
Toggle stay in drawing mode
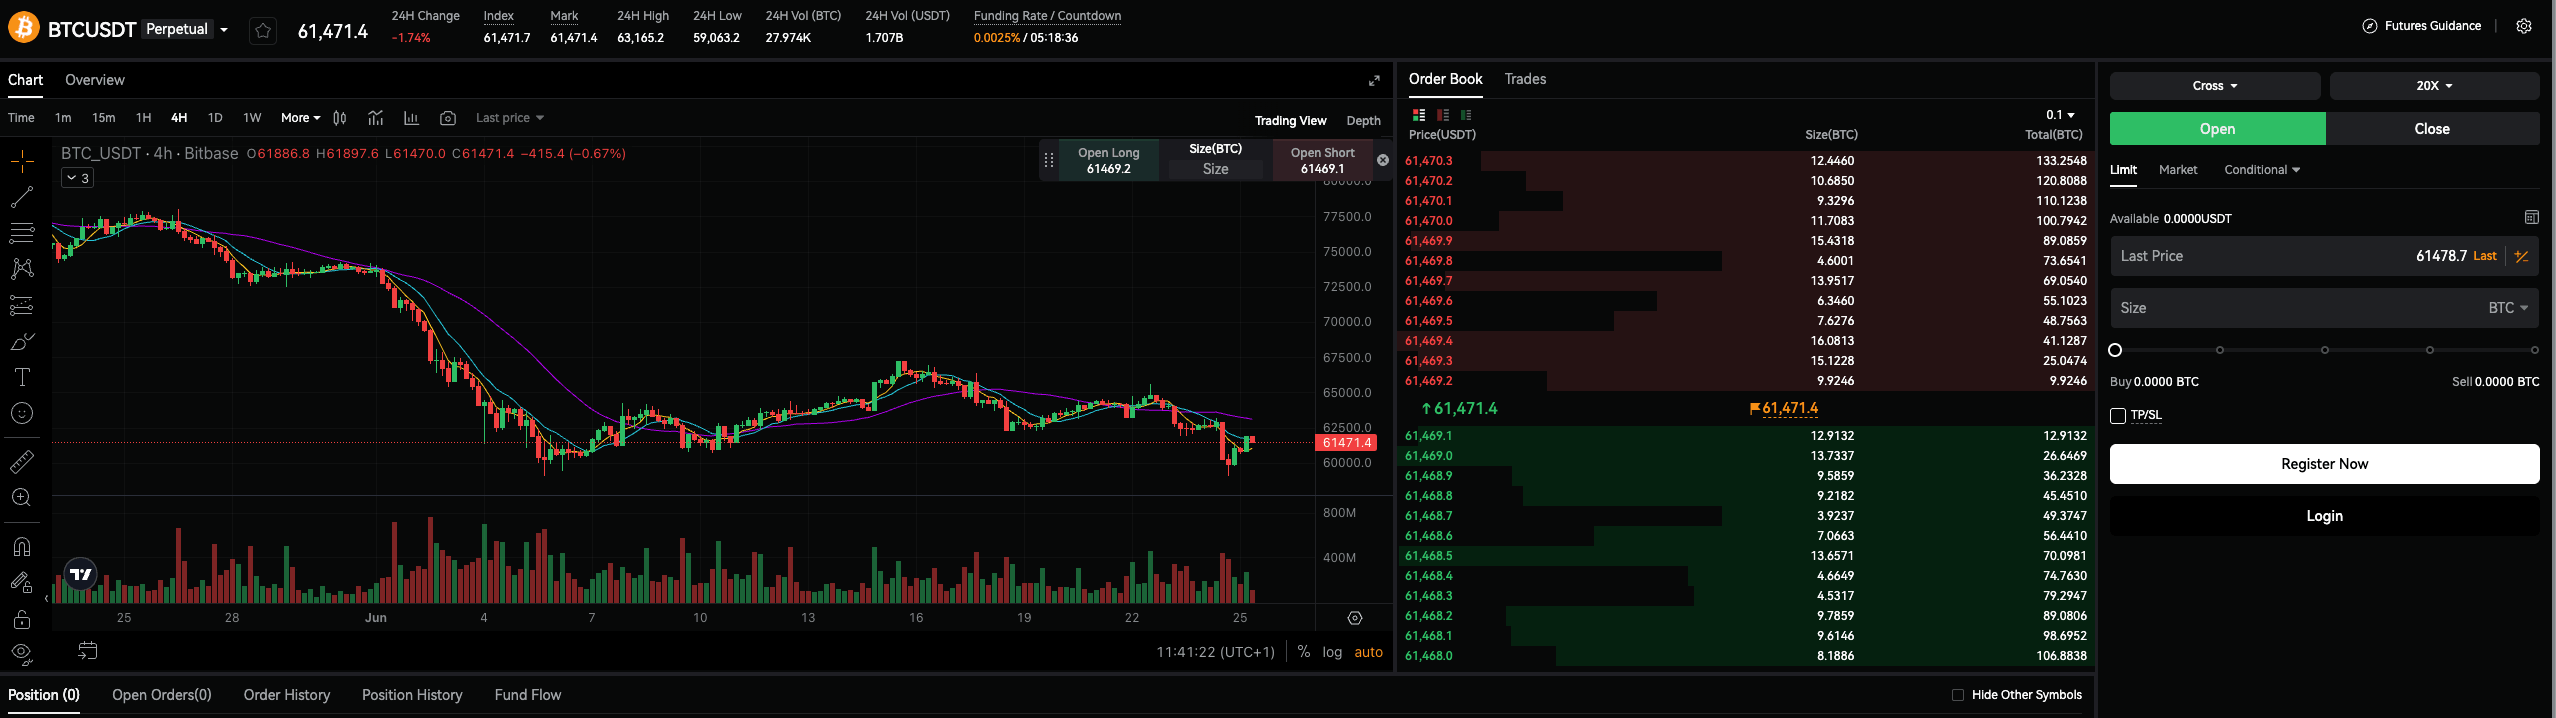coord(22,582)
